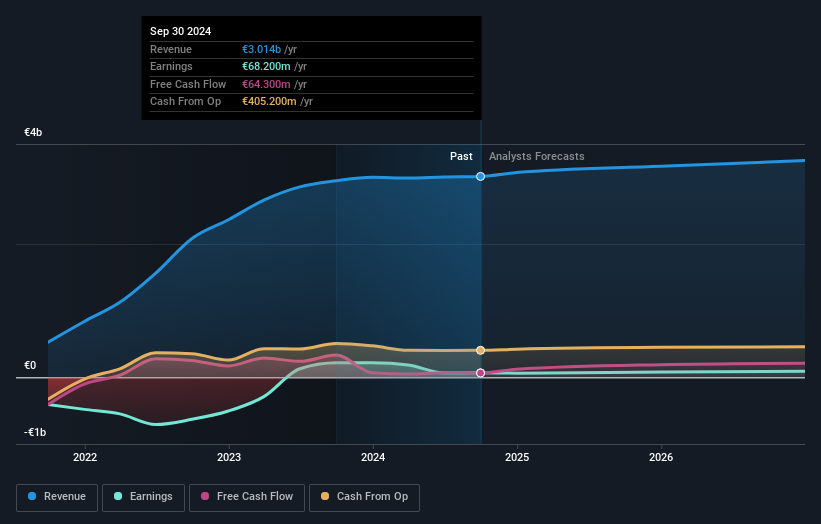Click the 2023 x-axis label
This screenshot has height=524, width=821.
pyautogui.click(x=229, y=457)
